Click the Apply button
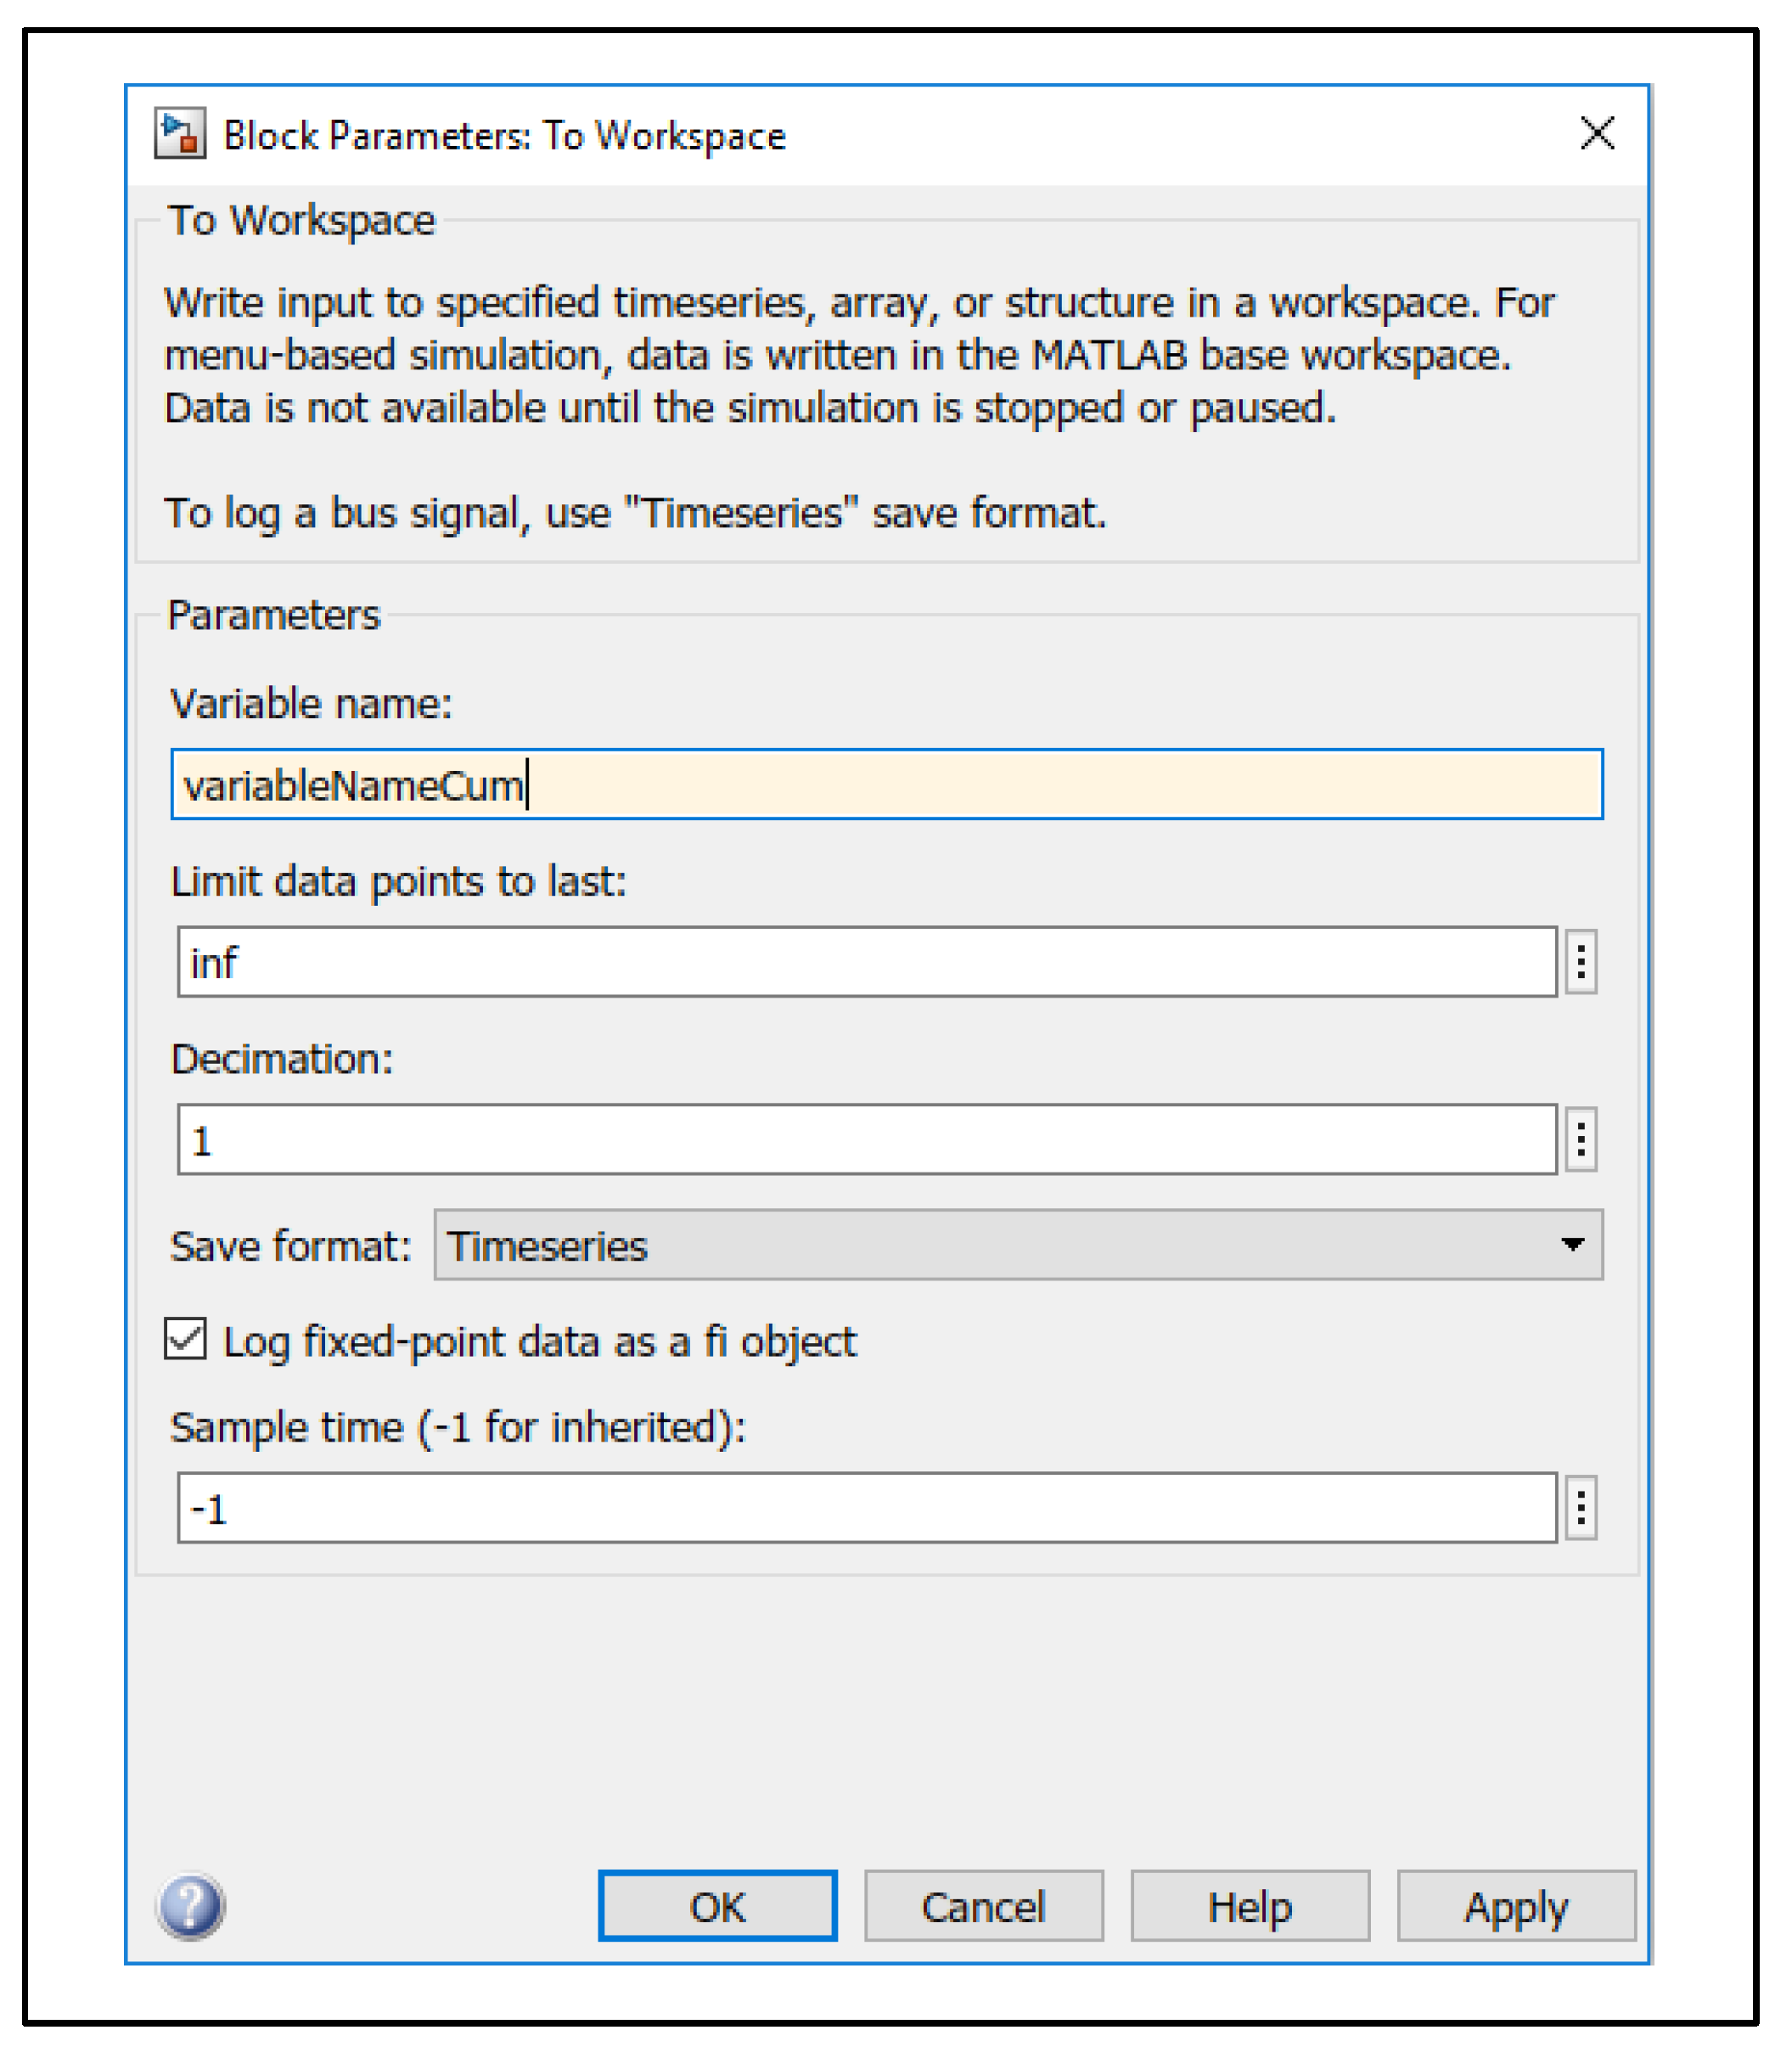The width and height of the screenshot is (1792, 2047). 1516,1906
